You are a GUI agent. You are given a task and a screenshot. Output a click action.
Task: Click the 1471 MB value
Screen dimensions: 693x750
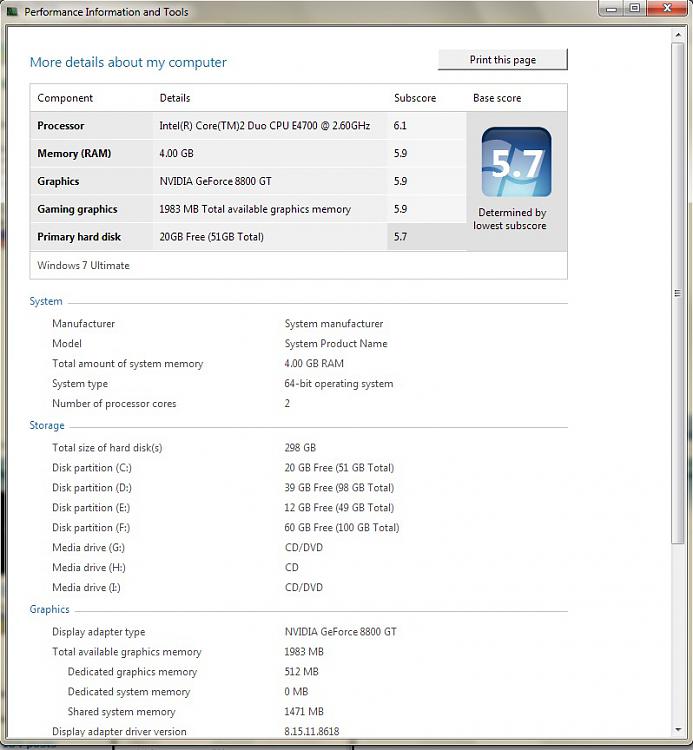[304, 712]
